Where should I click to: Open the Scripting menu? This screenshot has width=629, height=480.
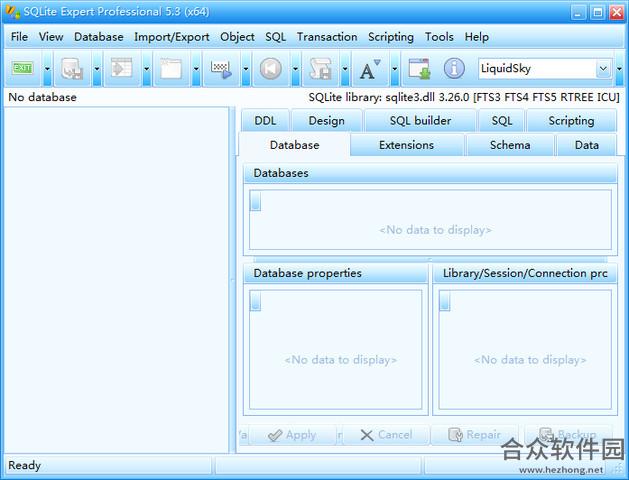click(391, 37)
